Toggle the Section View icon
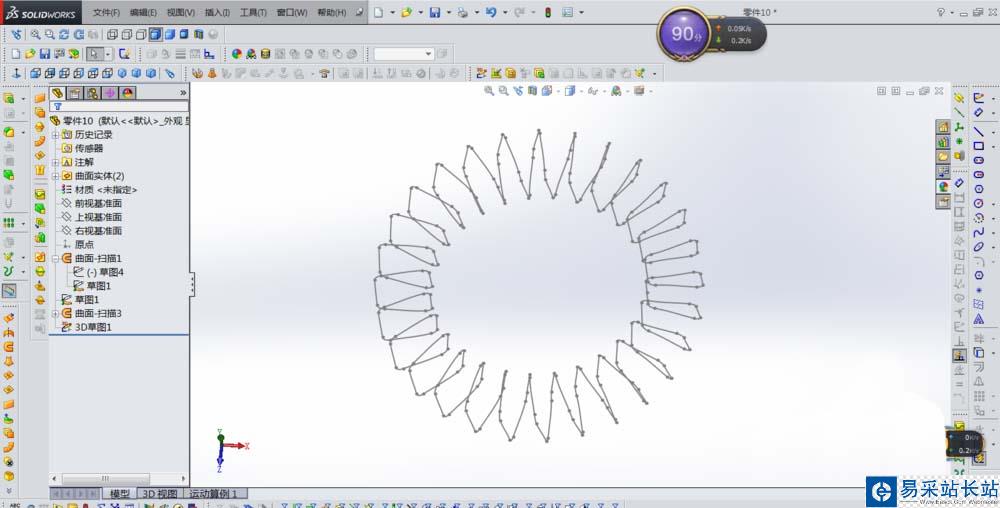This screenshot has height=508, width=1000. (x=198, y=34)
